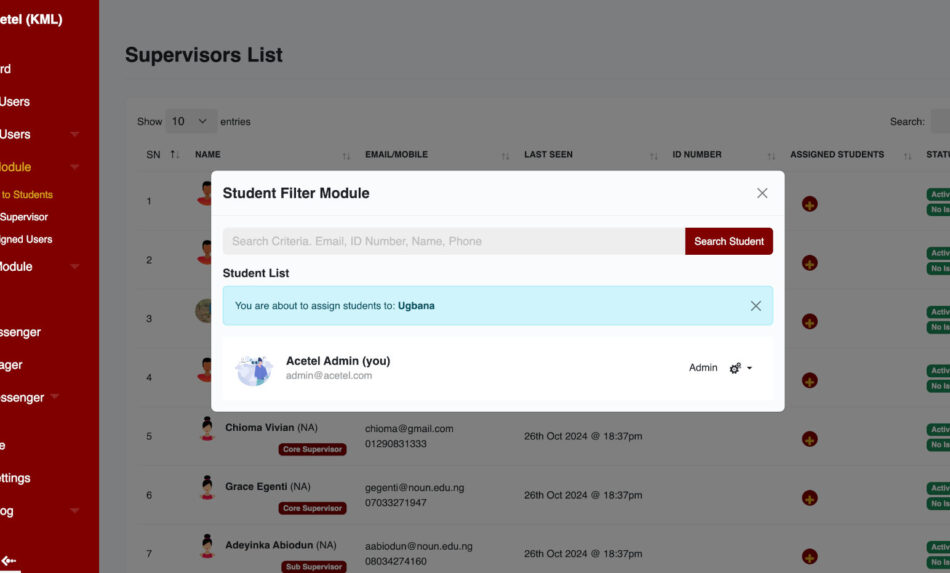Type in the student search criteria field
The height and width of the screenshot is (573, 950).
coord(453,241)
